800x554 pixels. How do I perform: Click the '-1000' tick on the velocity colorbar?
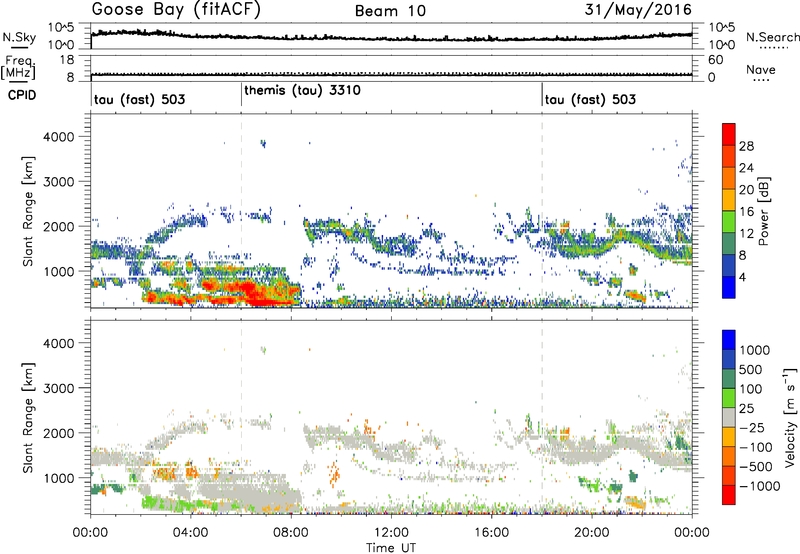(x=759, y=486)
